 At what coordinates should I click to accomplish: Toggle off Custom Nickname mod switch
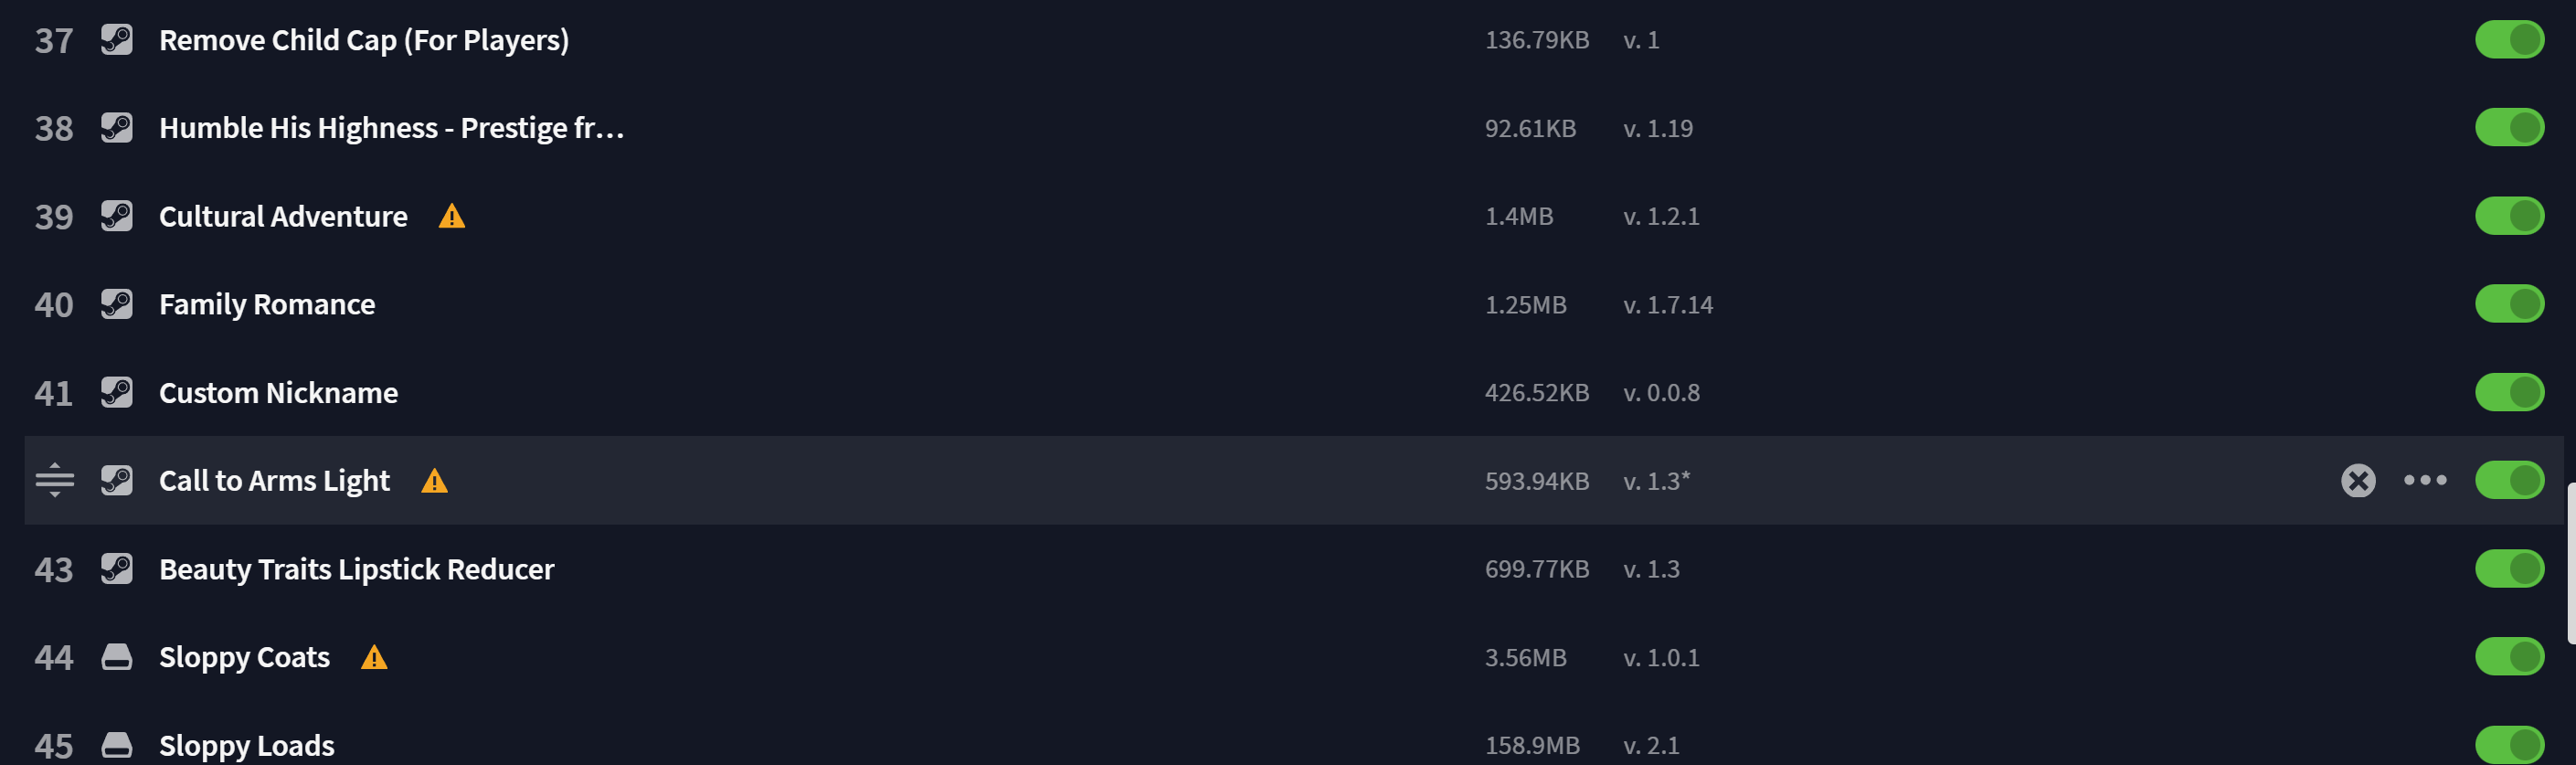[2509, 393]
